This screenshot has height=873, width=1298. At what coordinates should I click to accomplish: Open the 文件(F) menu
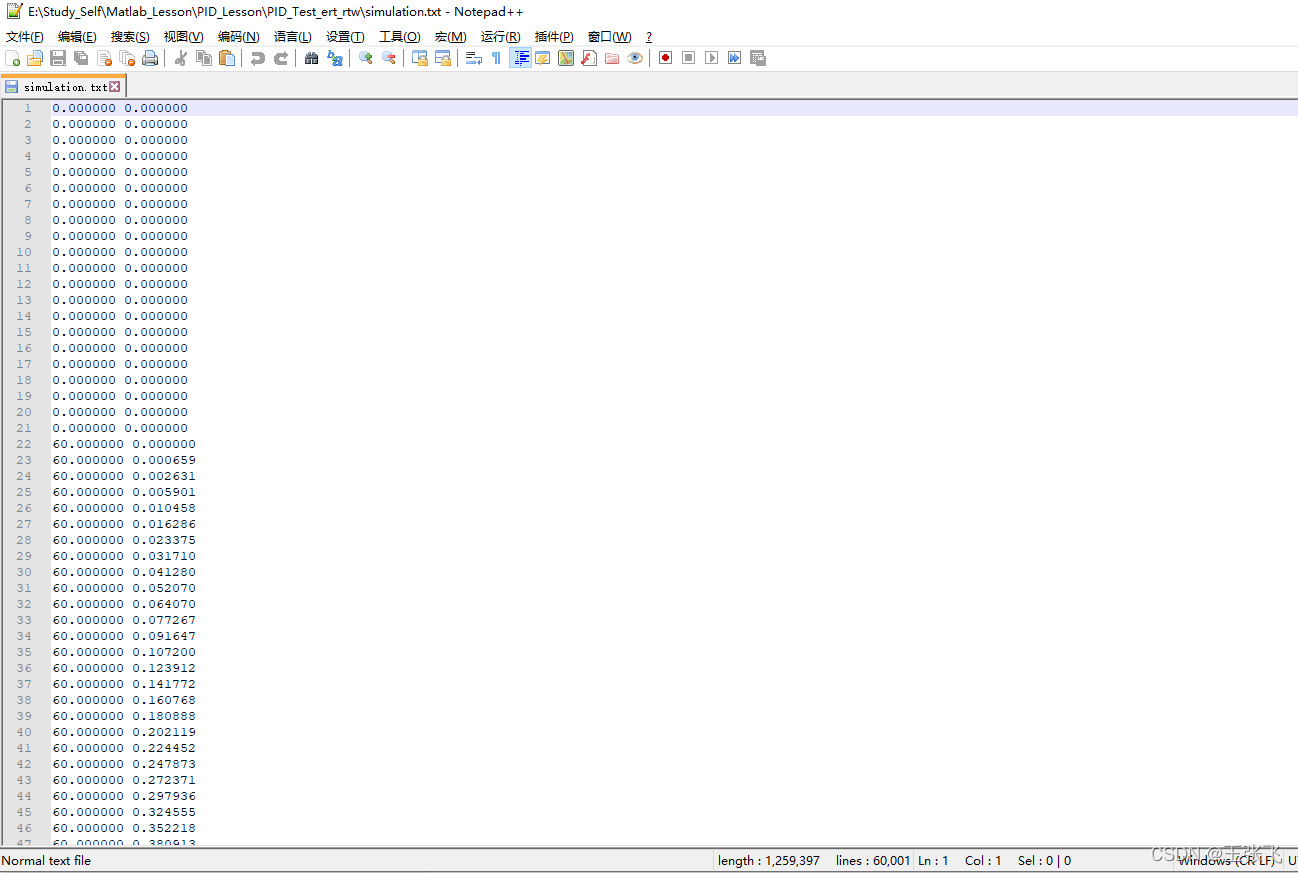(x=25, y=37)
